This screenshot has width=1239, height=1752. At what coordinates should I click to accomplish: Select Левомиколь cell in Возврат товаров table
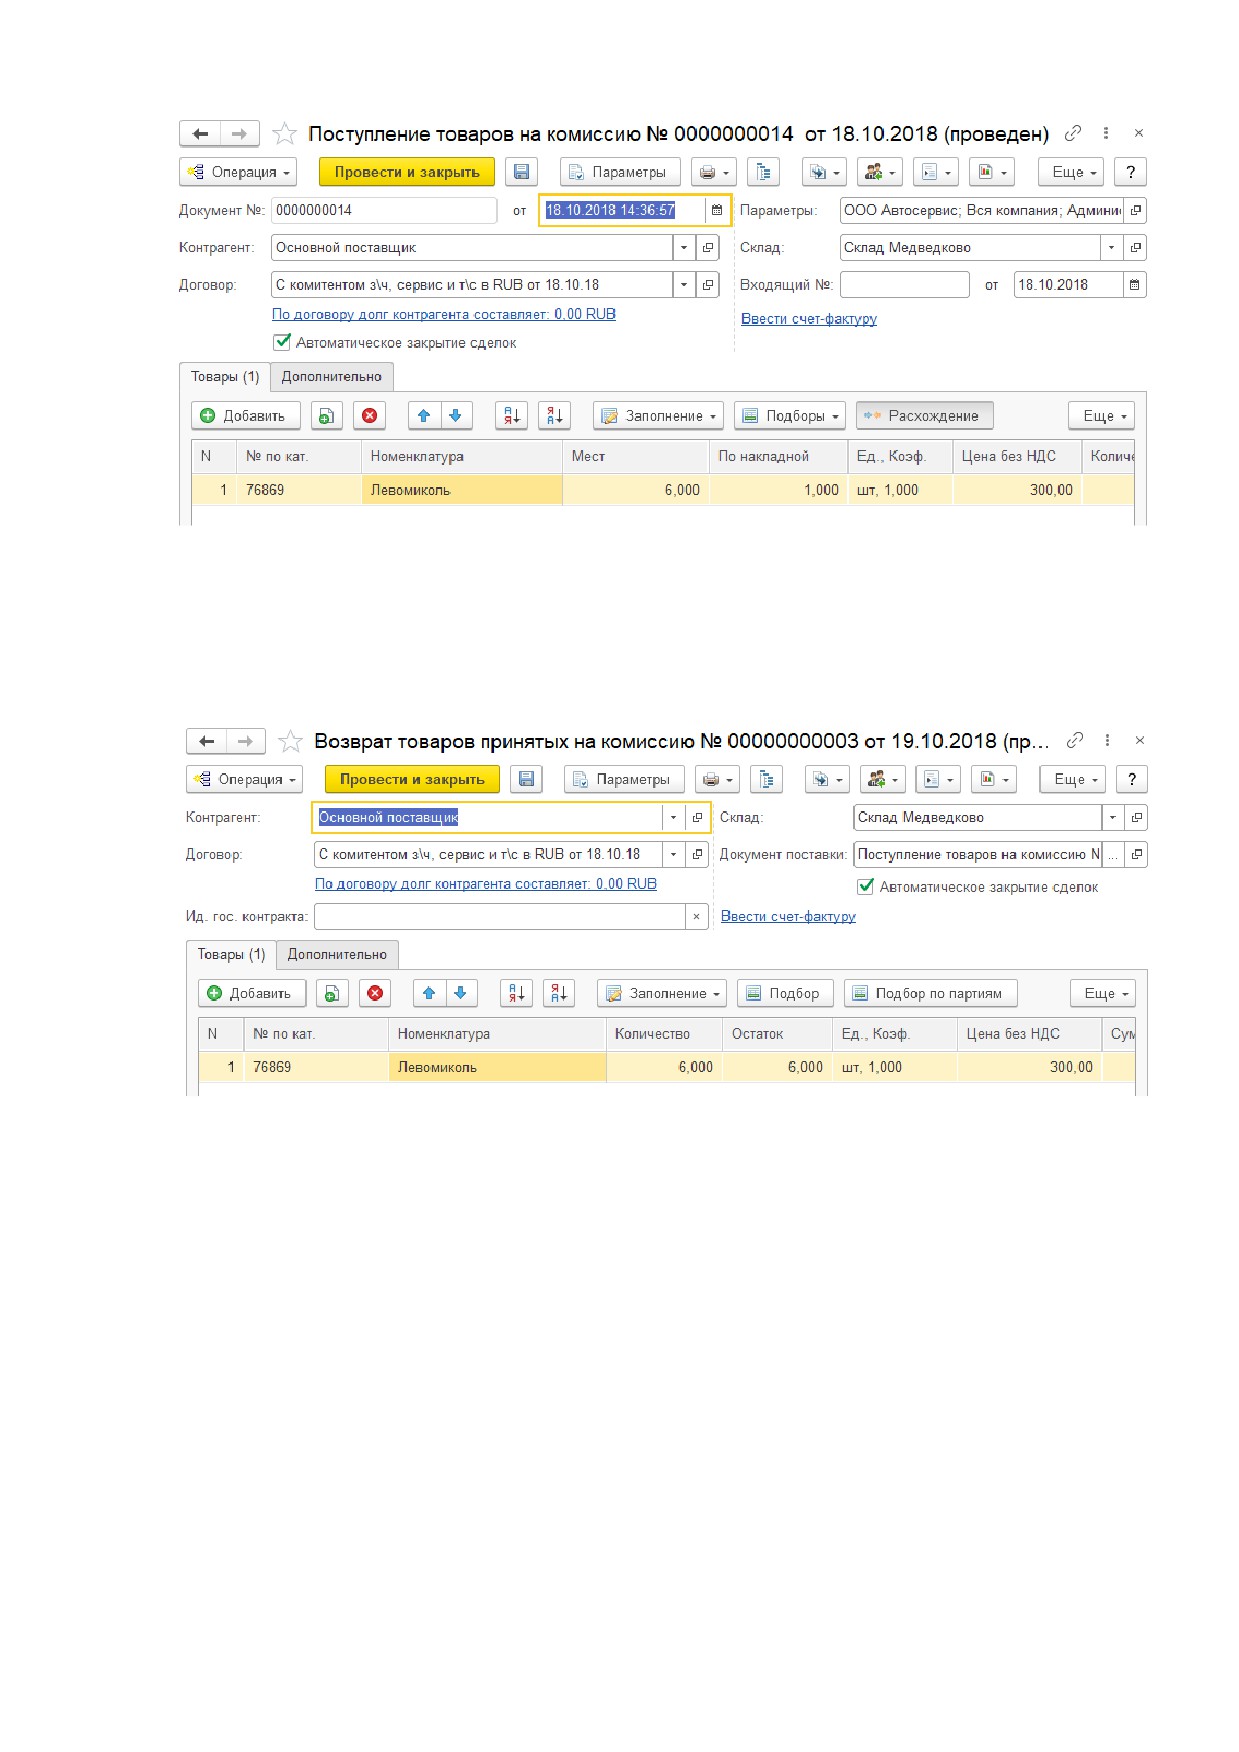[x=497, y=1067]
